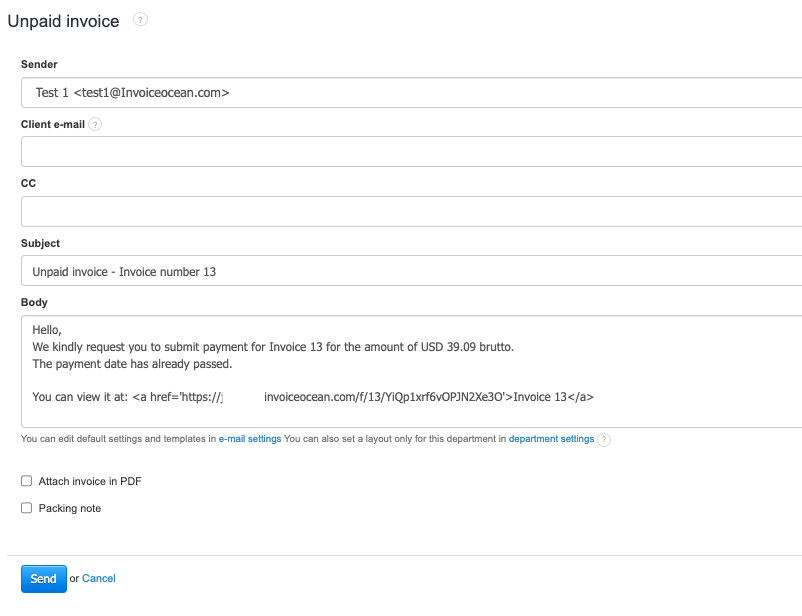Screen dimensions: 802x616
Task: Click the Client e-mail label text
Action: tap(52, 125)
